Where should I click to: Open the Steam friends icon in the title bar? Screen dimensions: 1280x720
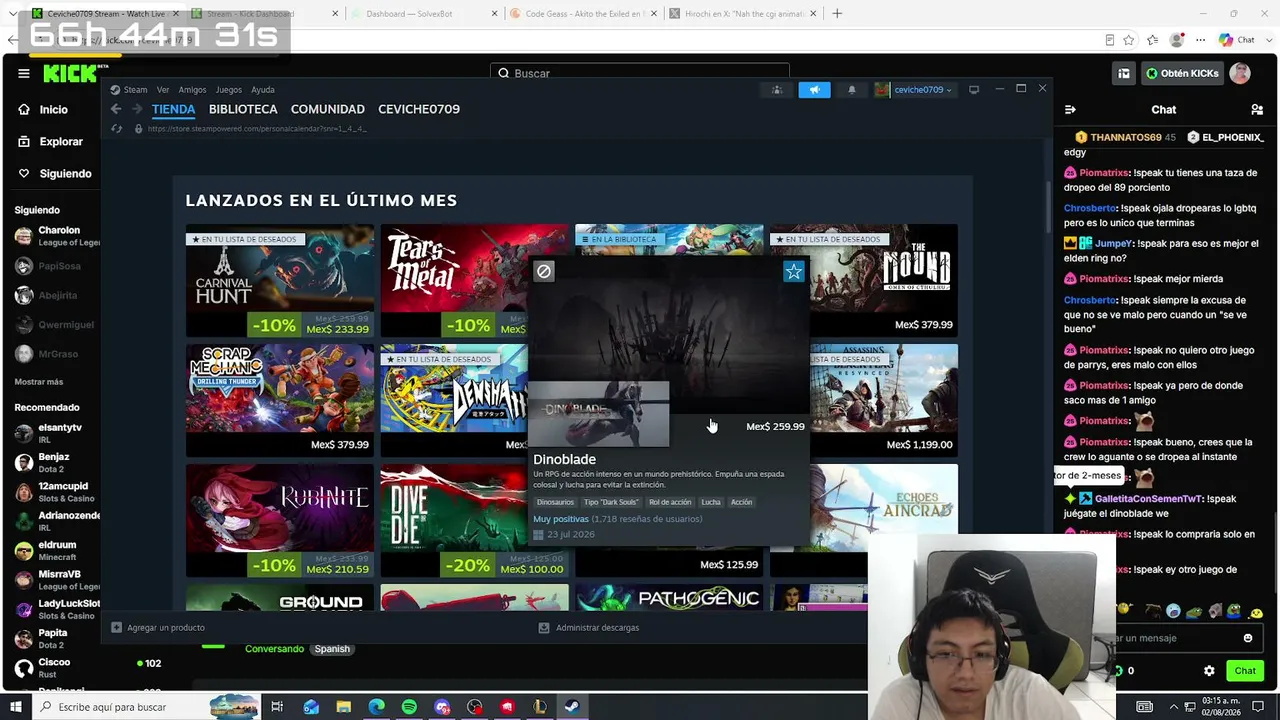click(x=777, y=90)
